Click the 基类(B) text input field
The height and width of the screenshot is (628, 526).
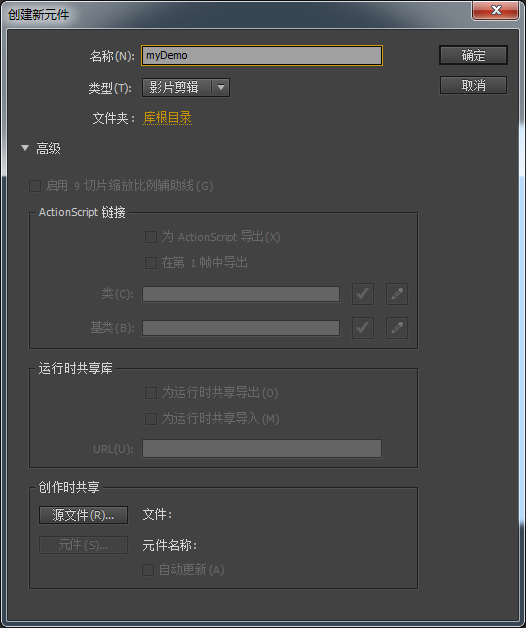241,328
